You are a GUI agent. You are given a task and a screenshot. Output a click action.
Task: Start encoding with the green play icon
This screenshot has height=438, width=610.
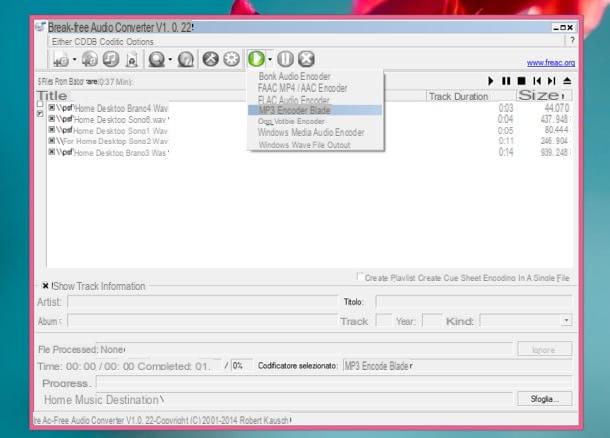tap(256, 59)
